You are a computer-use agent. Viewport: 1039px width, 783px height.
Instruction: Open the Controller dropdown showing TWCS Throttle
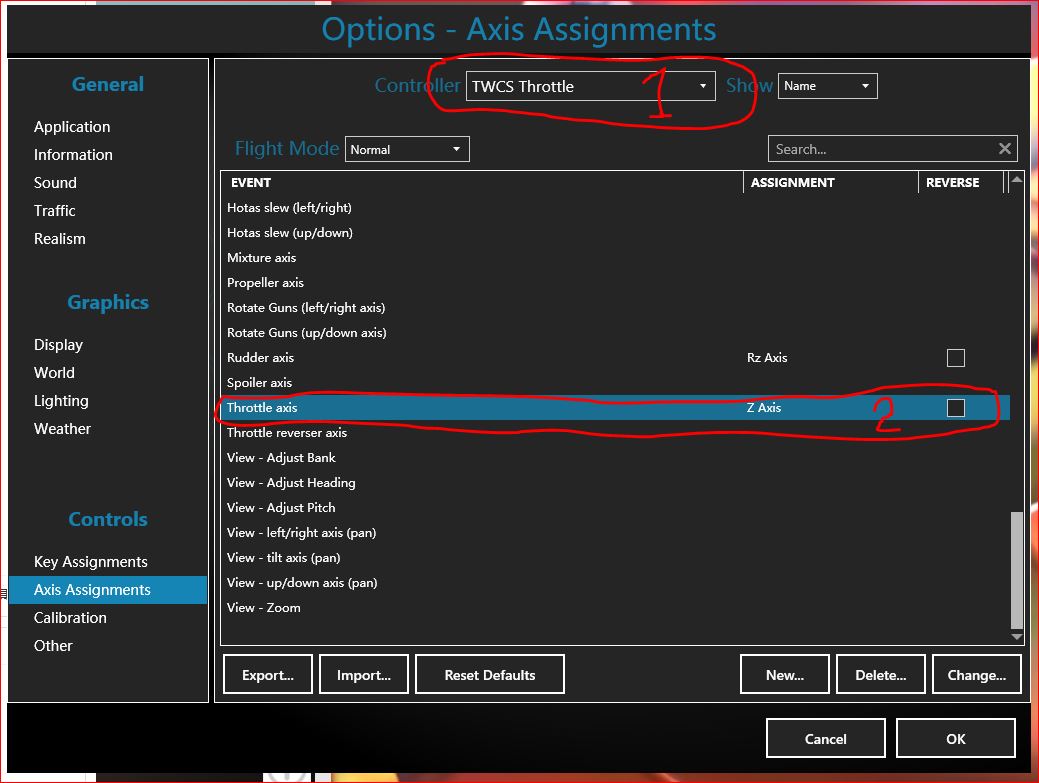(x=591, y=86)
